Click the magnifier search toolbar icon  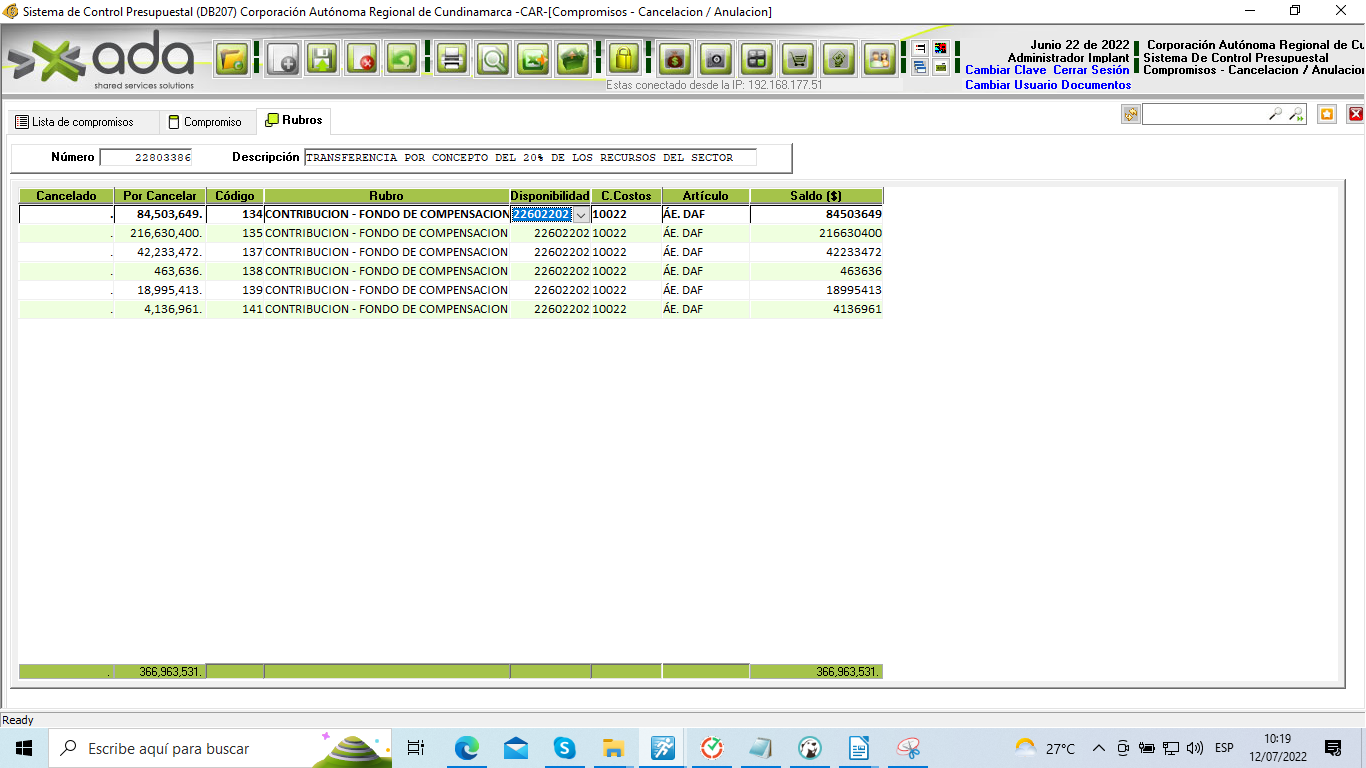pos(492,59)
